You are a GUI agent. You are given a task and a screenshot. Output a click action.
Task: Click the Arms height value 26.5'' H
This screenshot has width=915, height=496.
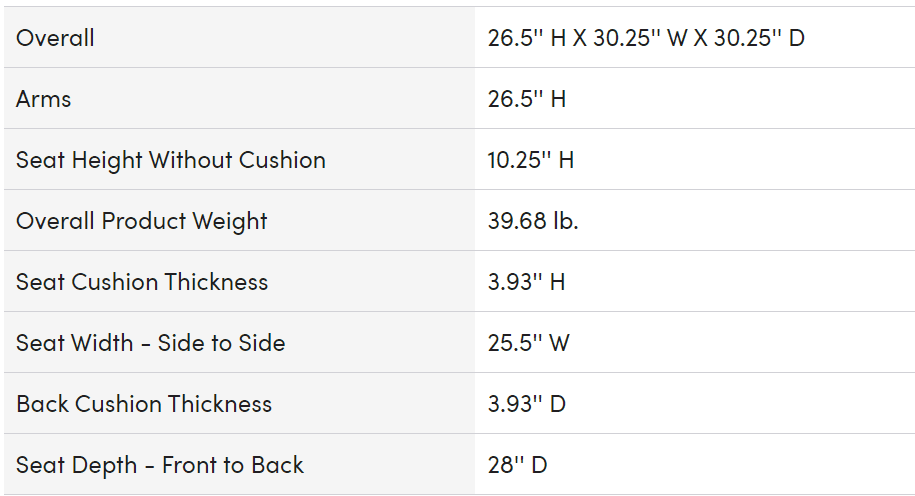click(526, 99)
